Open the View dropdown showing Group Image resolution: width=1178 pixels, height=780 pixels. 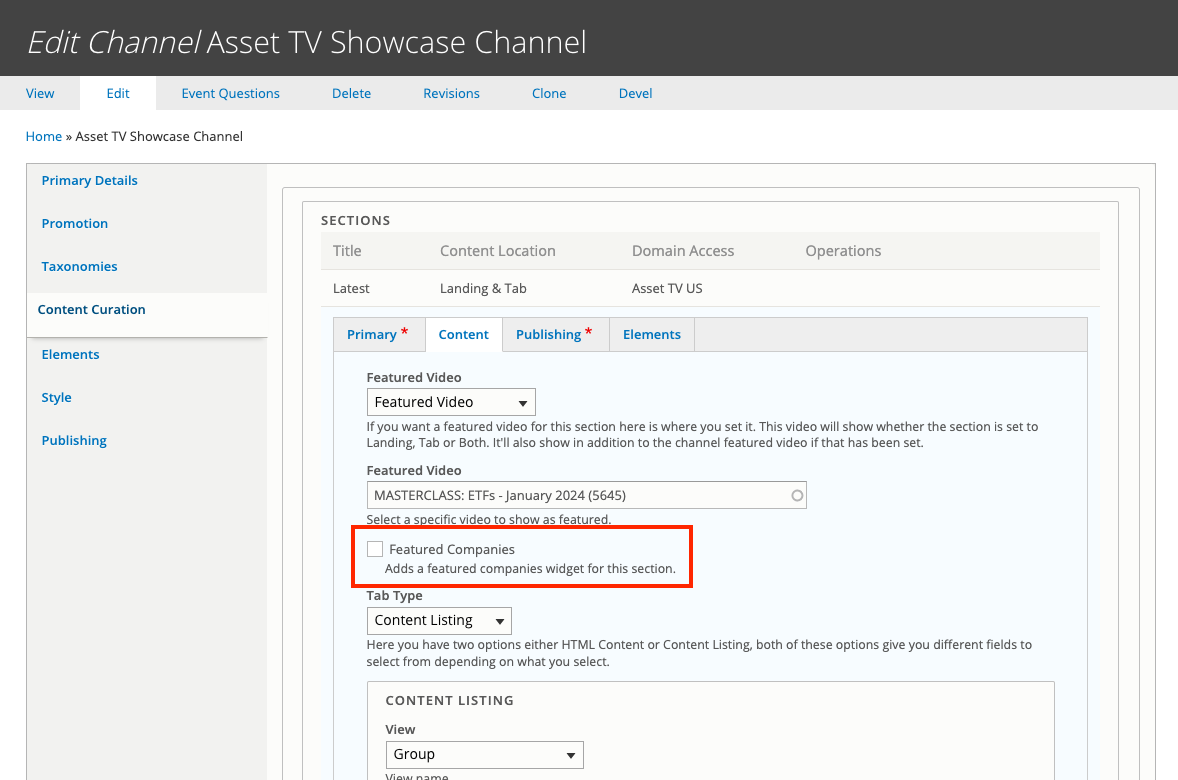point(484,754)
